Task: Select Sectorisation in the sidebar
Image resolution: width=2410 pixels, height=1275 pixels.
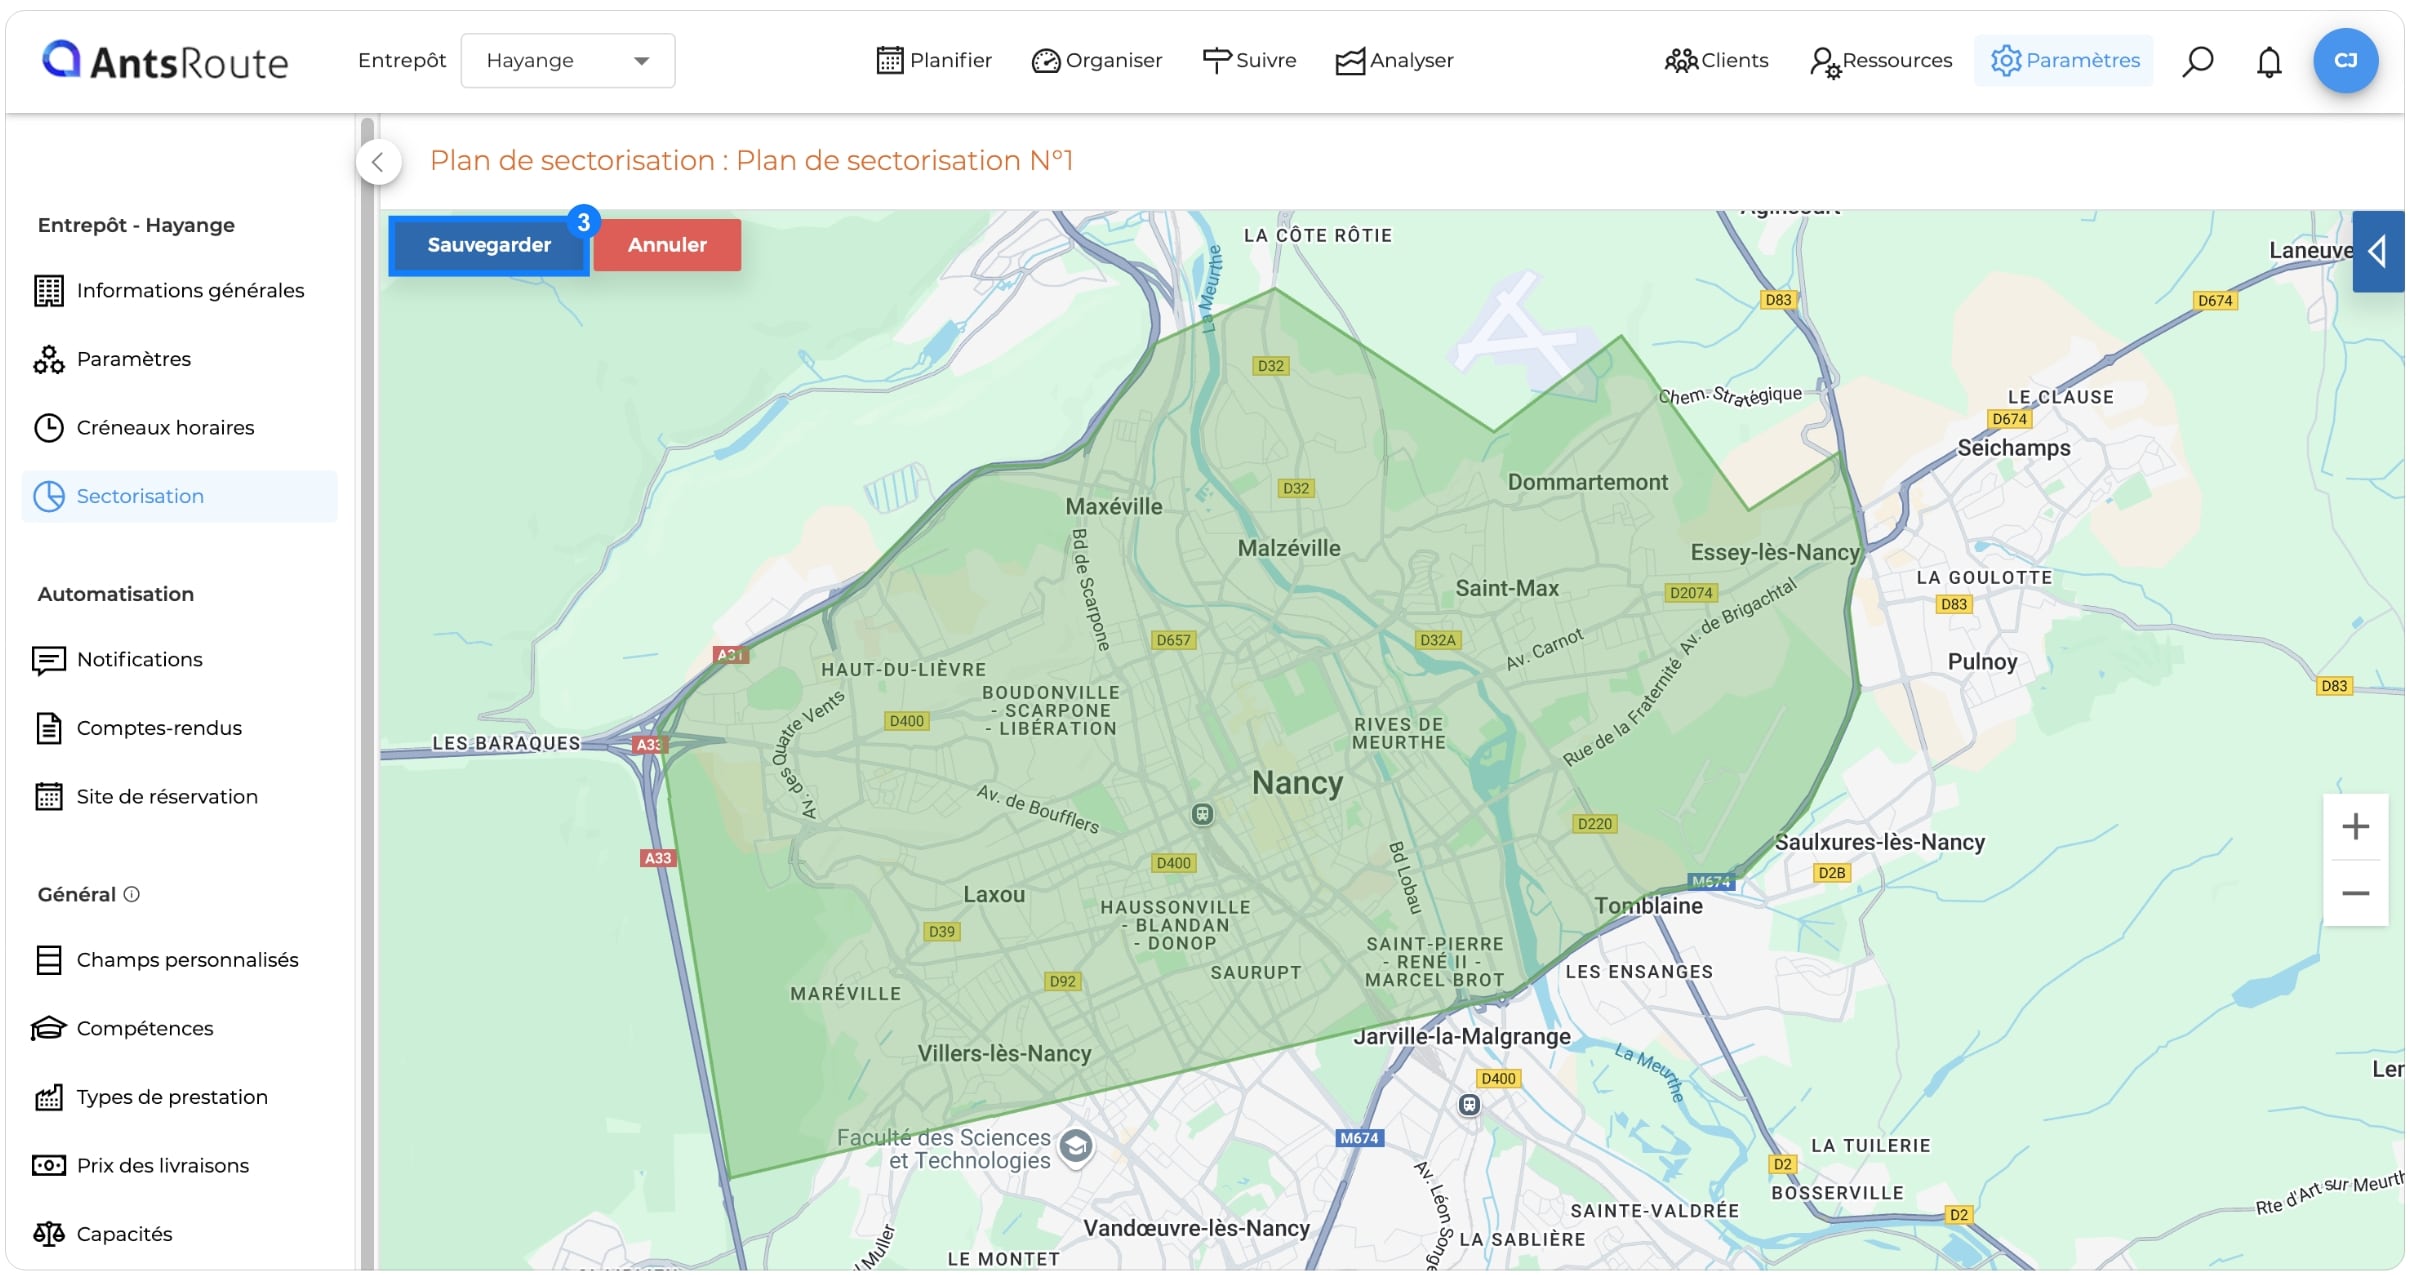Action: click(179, 496)
